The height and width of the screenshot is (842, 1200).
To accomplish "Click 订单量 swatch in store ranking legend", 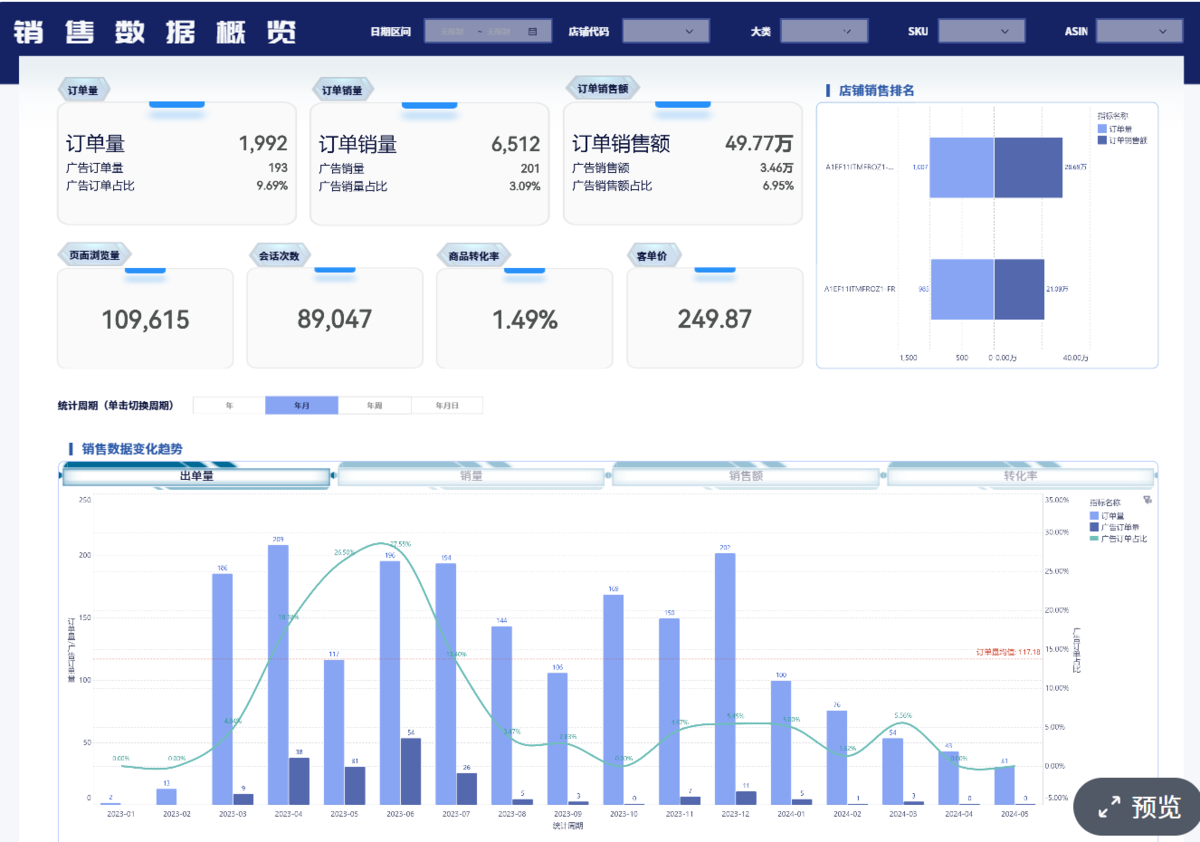I will pyautogui.click(x=1102, y=128).
